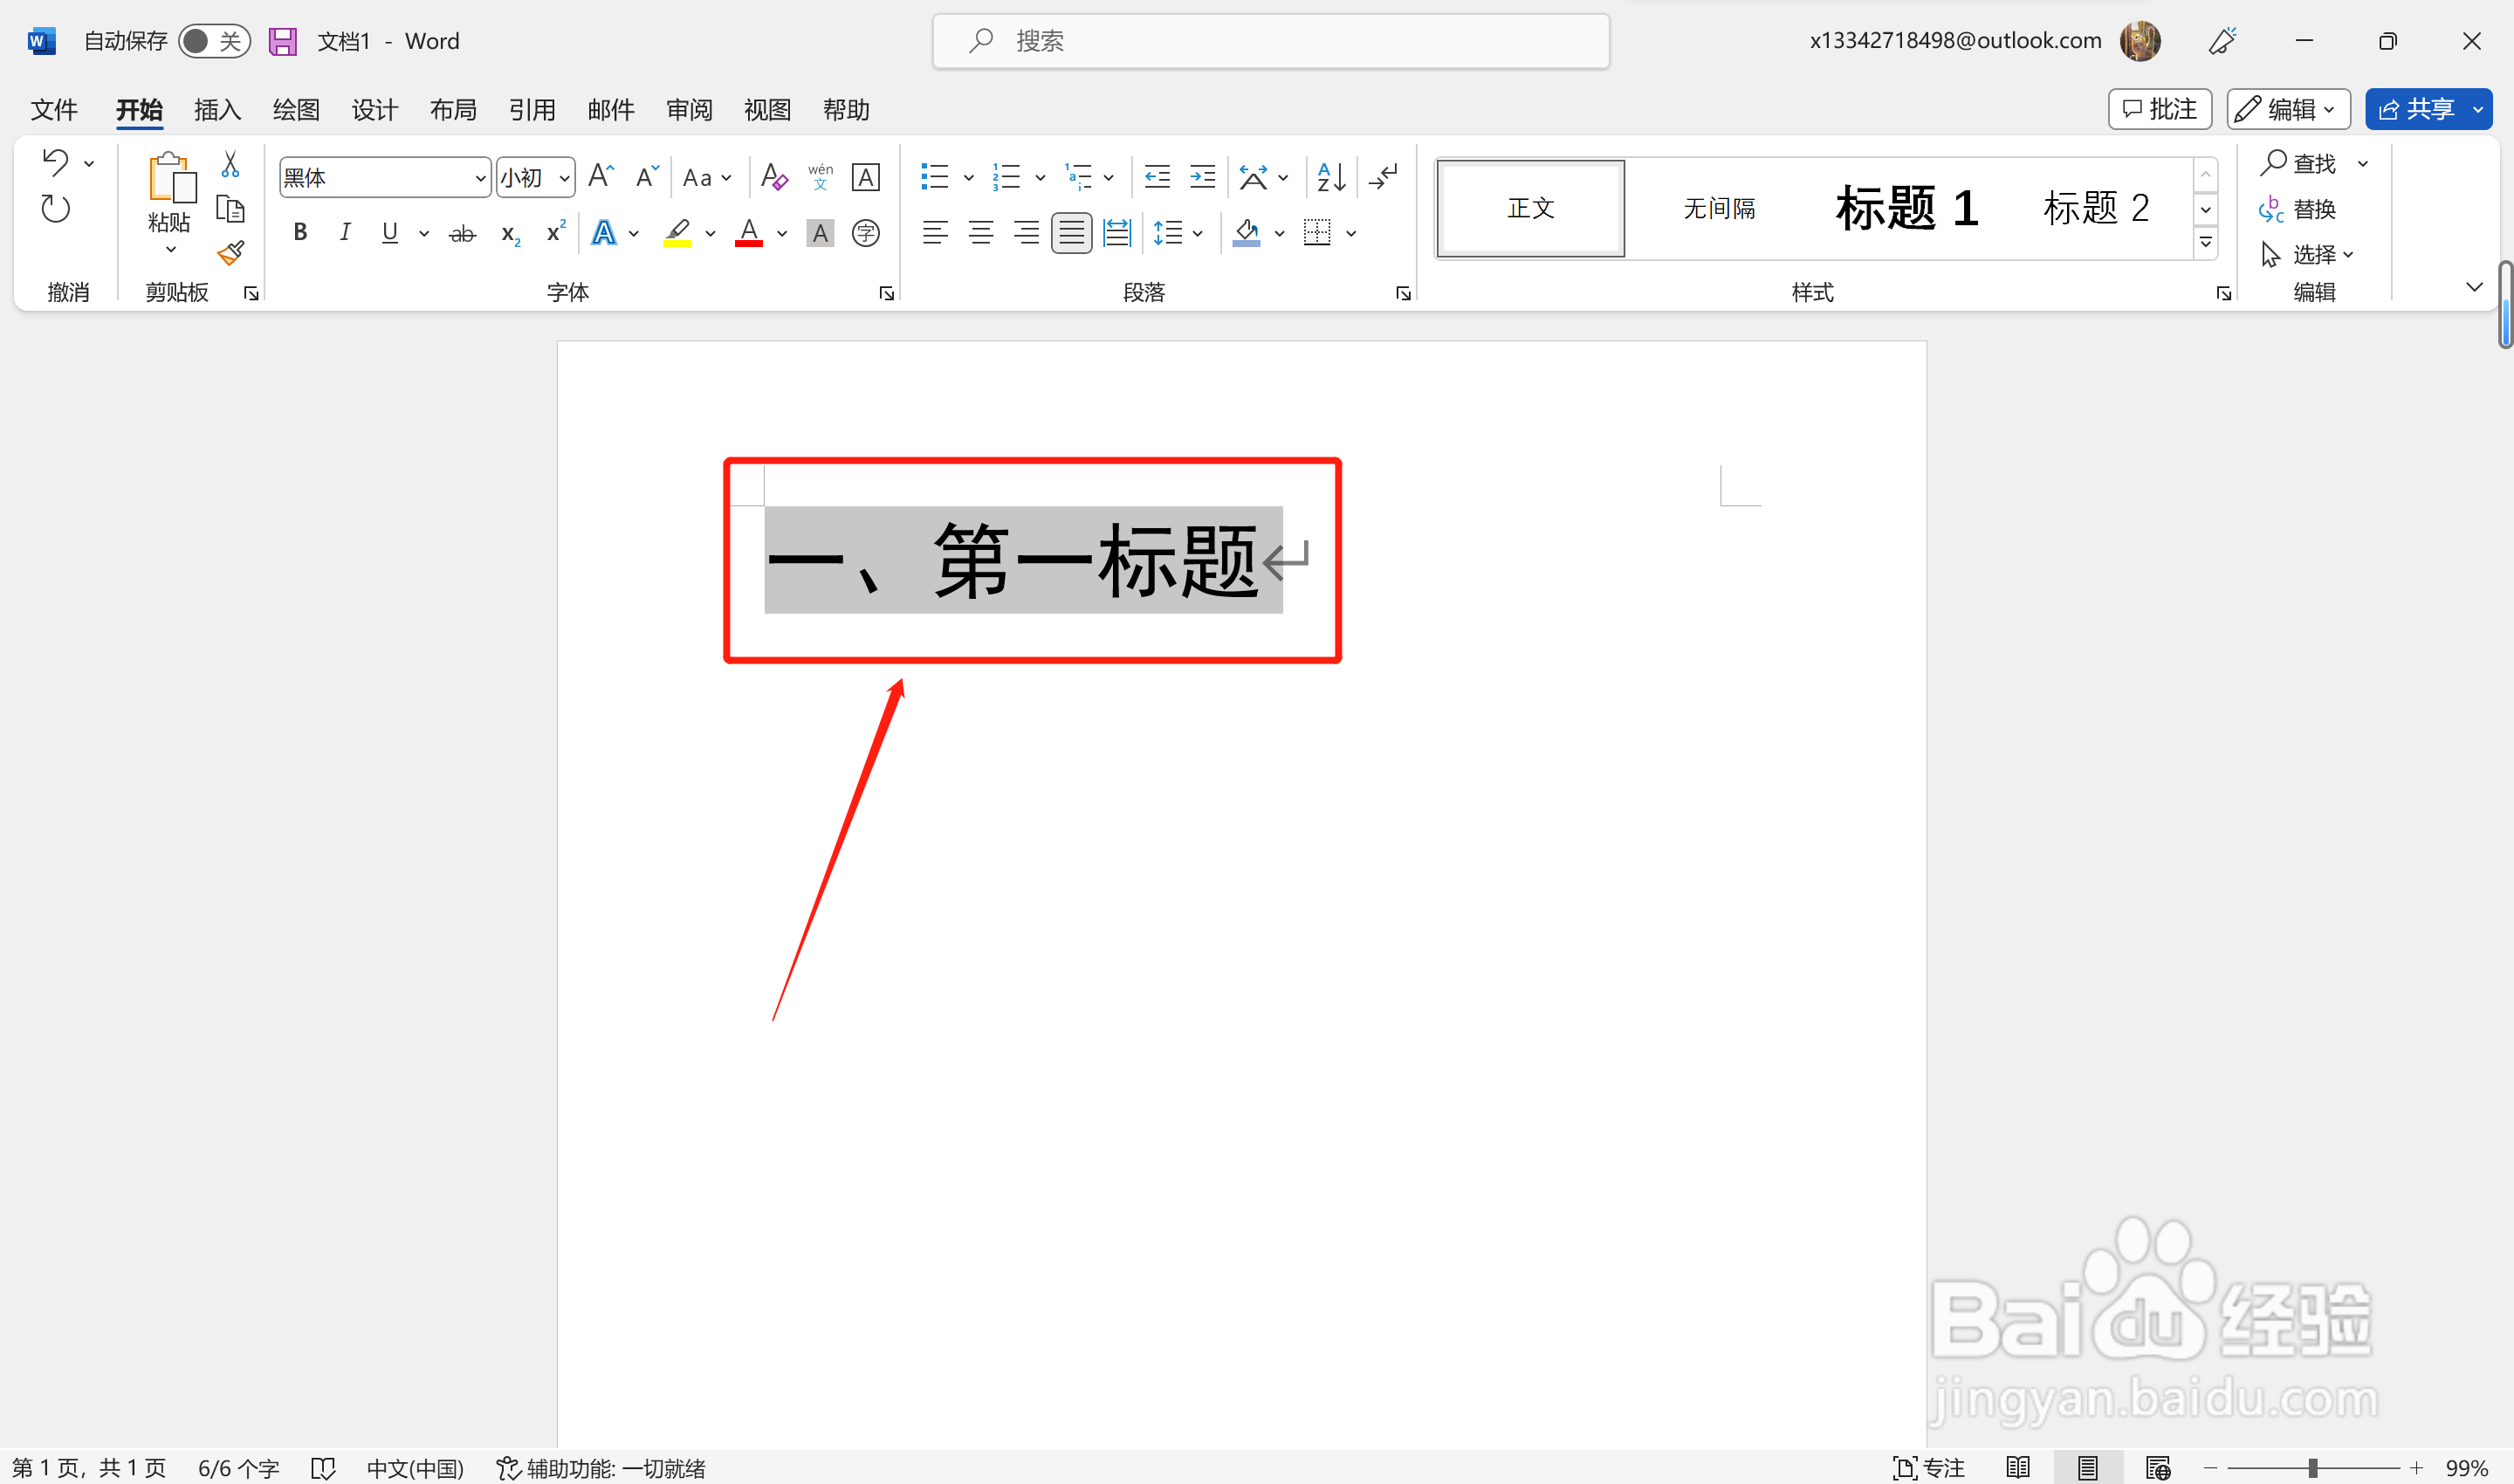Toggle Justify alignment
Viewport: 2514px width, 1484px height.
tap(1071, 233)
